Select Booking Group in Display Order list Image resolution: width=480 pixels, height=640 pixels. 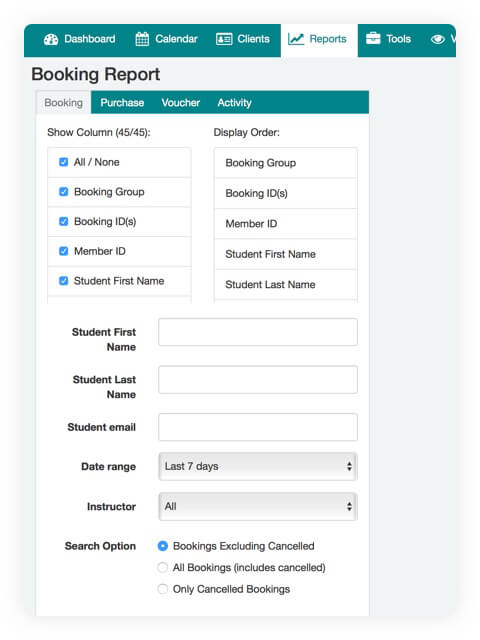pos(286,163)
